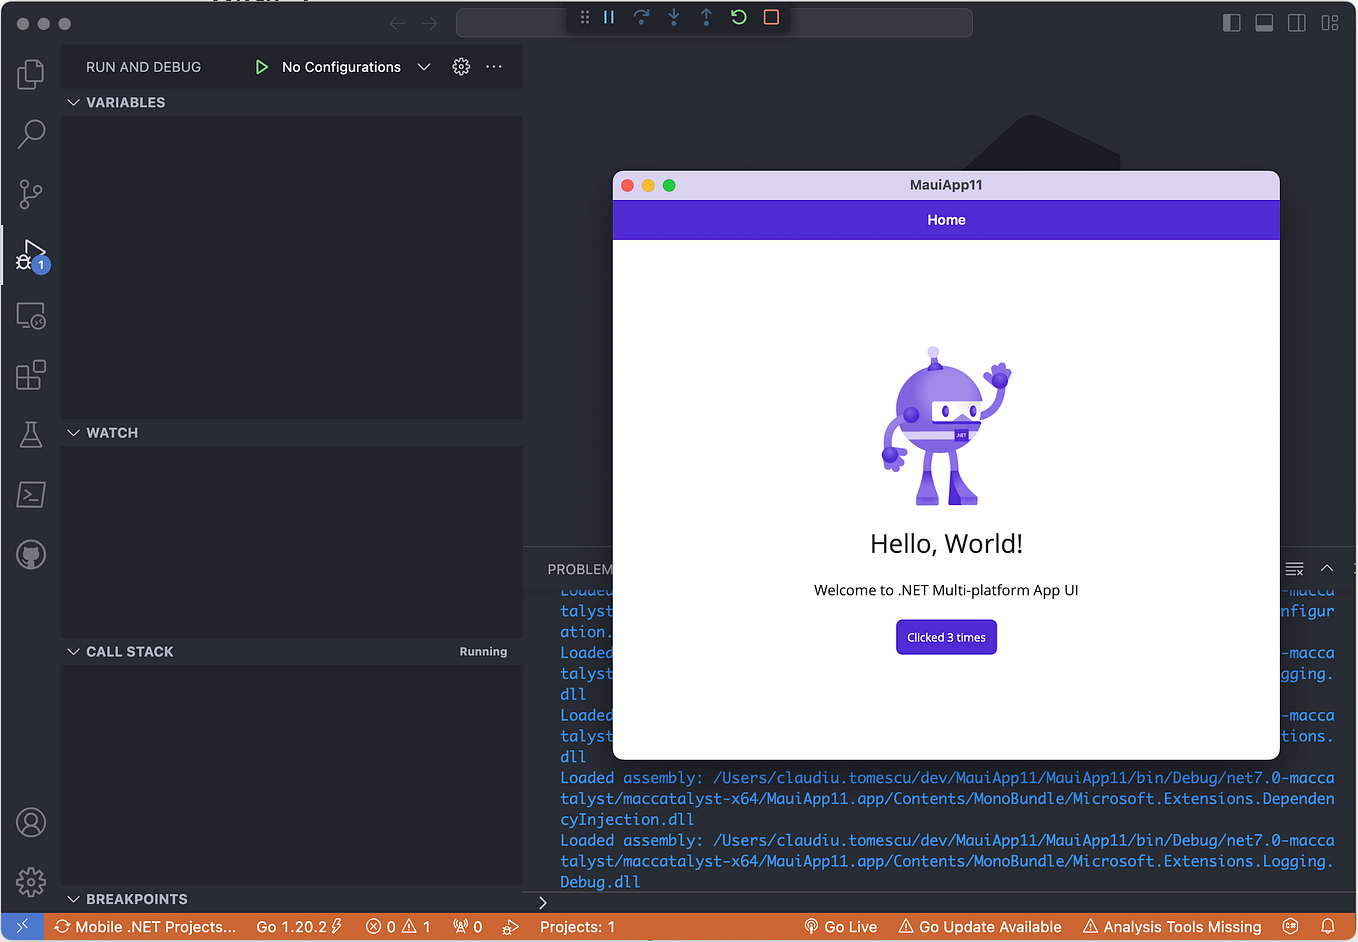Open the terminal-style activity bar icon
Viewport: 1358px width, 942px height.
tap(31, 494)
